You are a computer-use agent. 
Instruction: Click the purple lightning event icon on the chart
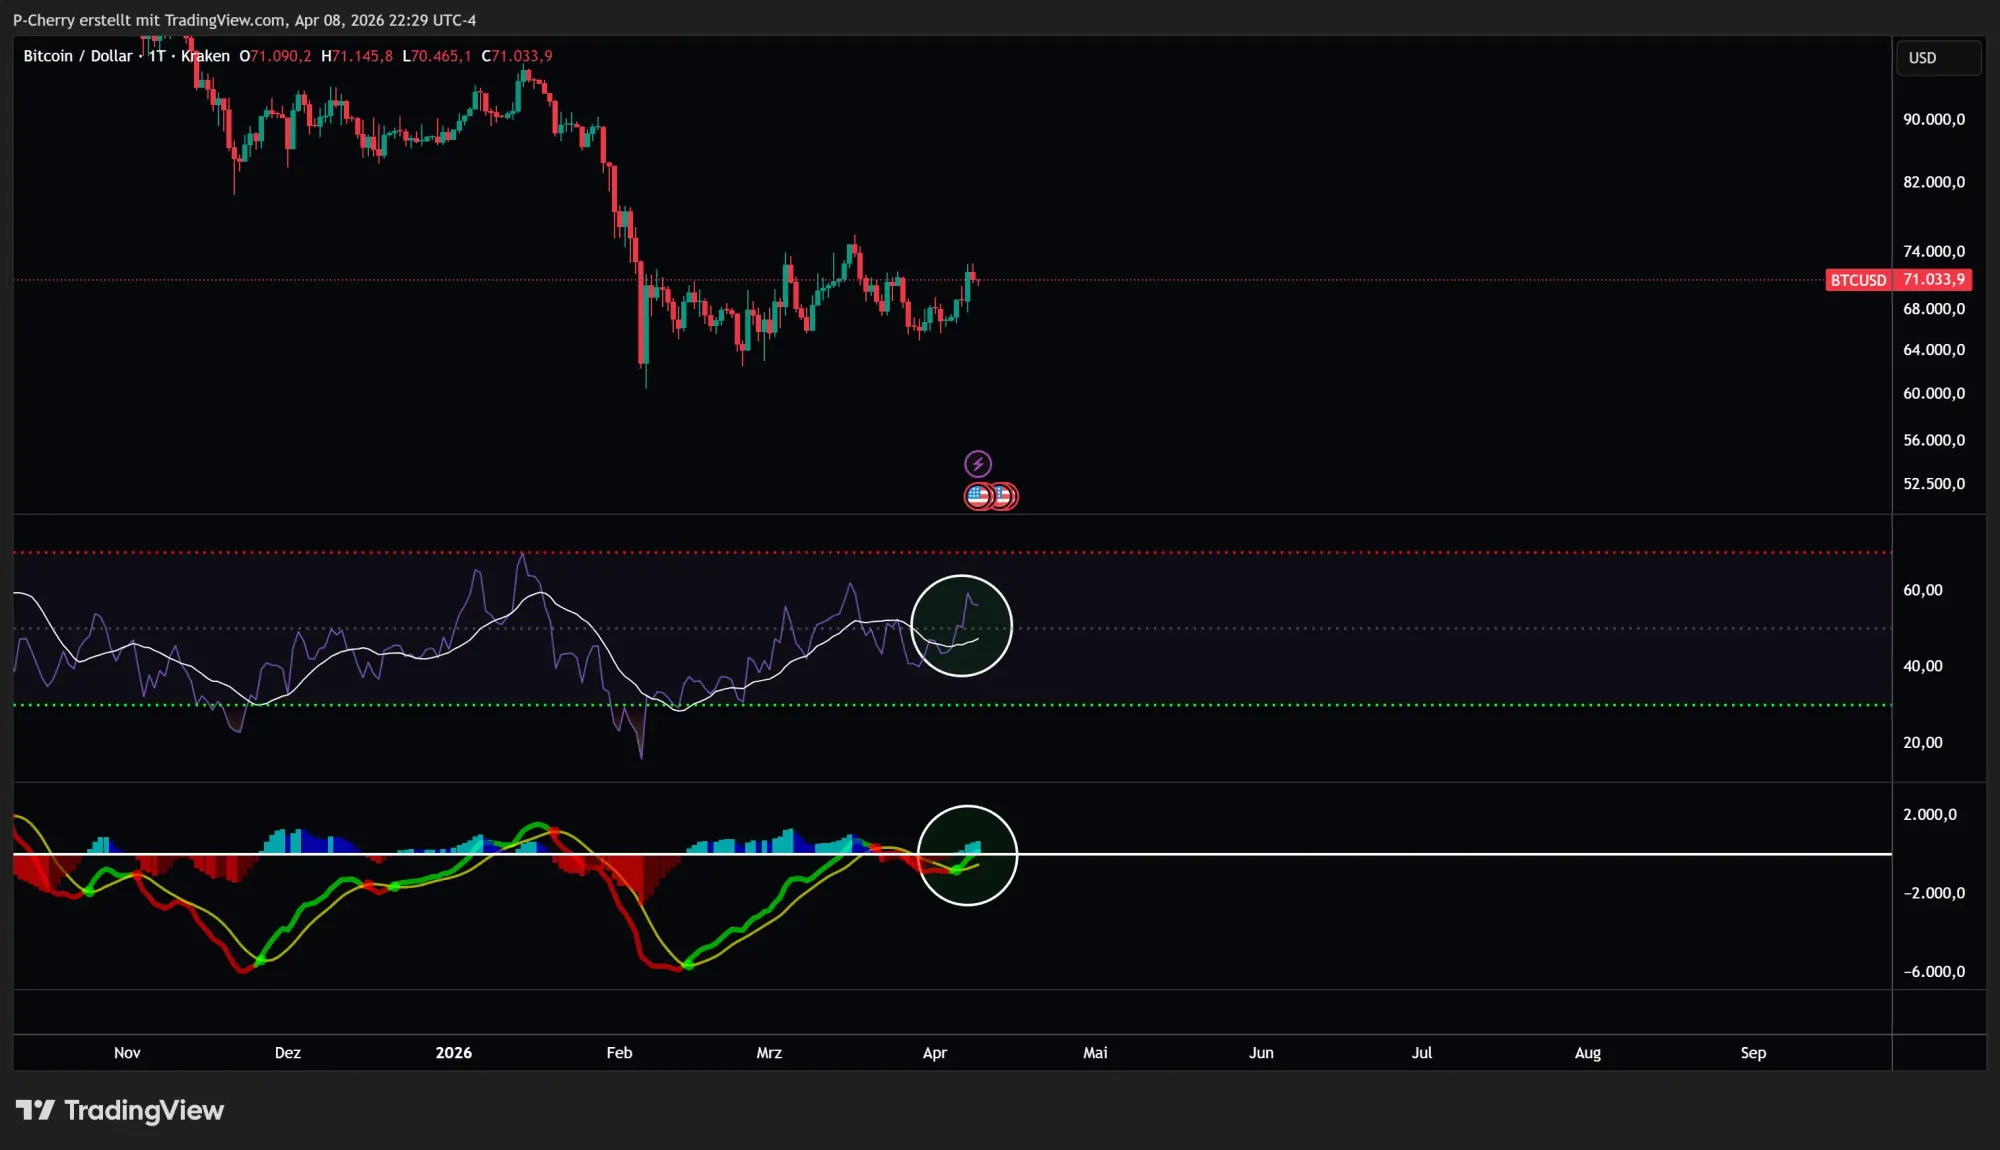(x=979, y=463)
